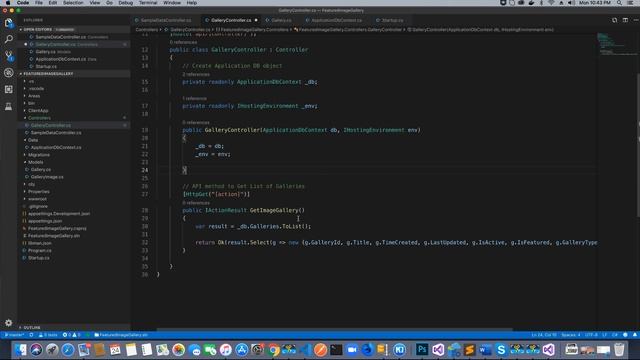This screenshot has height=360, width=640.
Task: Open Skype from the dock
Action: coord(501,350)
